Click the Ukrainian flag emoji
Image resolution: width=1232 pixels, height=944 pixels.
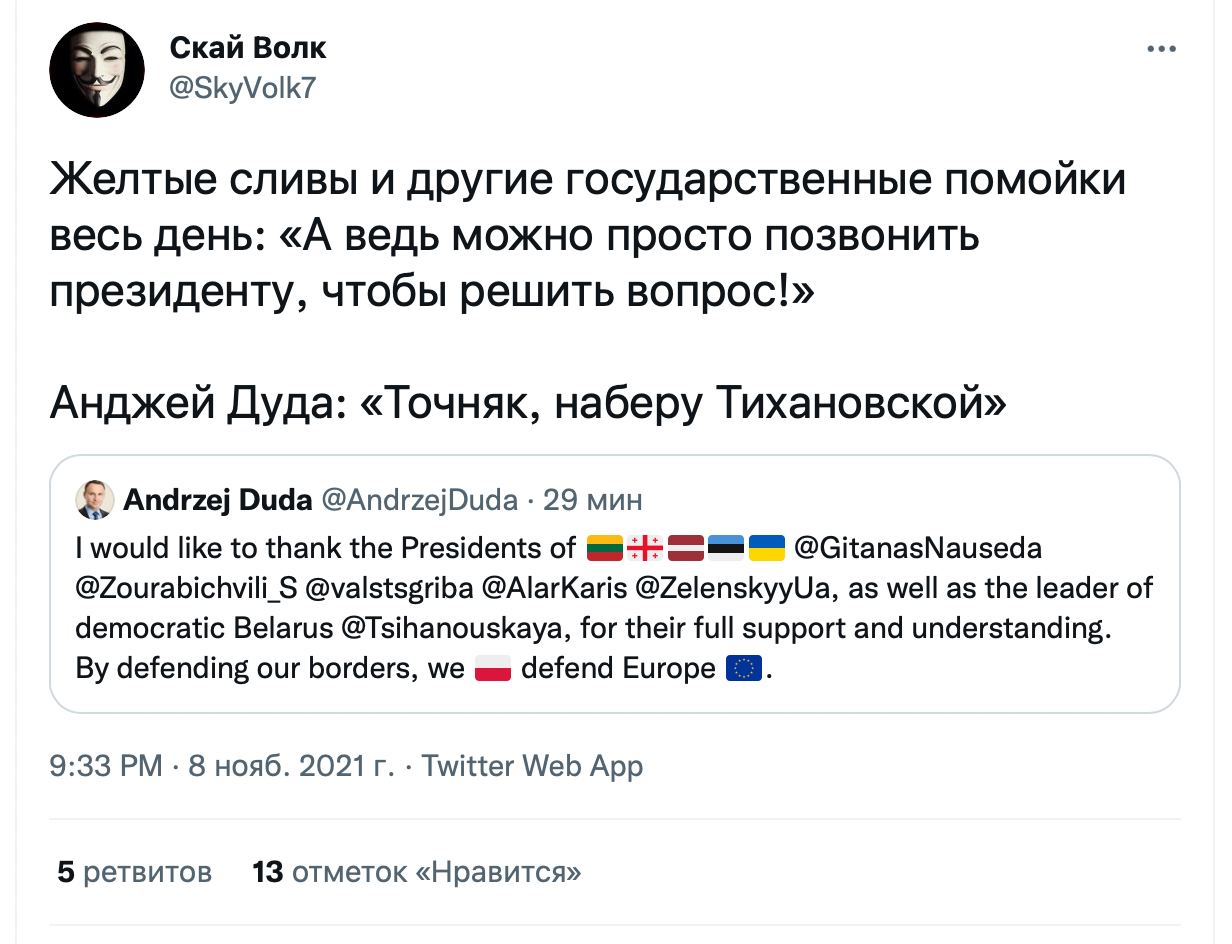(766, 548)
